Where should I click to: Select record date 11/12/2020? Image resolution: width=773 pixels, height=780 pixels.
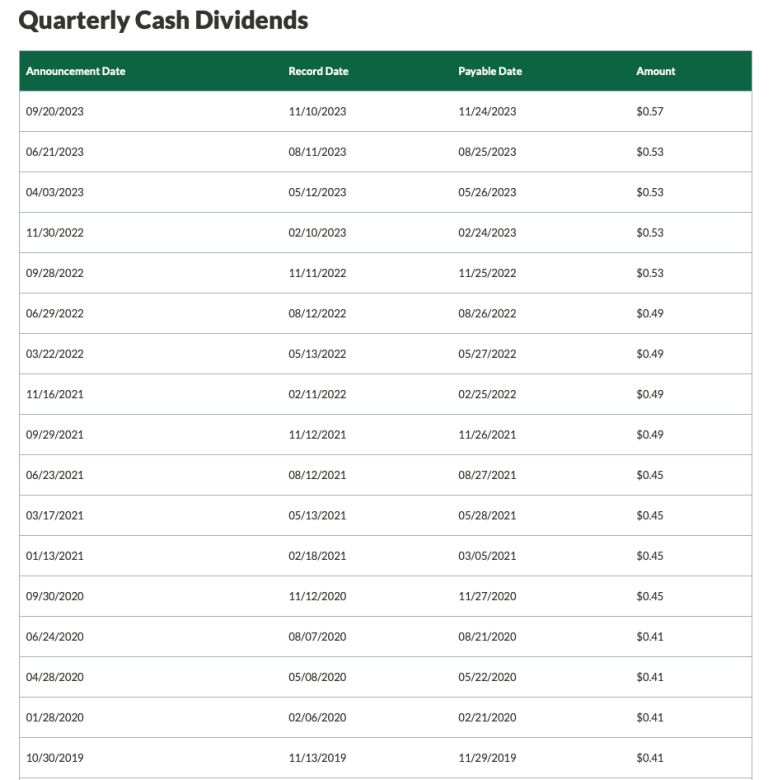click(317, 596)
